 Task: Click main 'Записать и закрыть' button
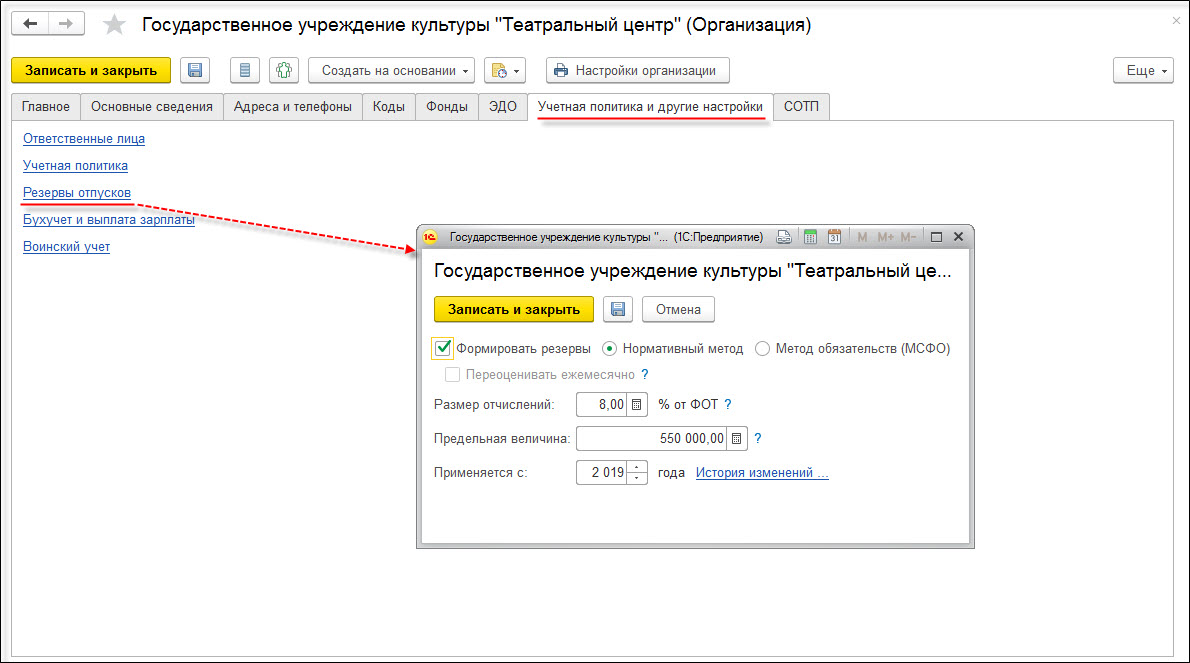pos(91,71)
